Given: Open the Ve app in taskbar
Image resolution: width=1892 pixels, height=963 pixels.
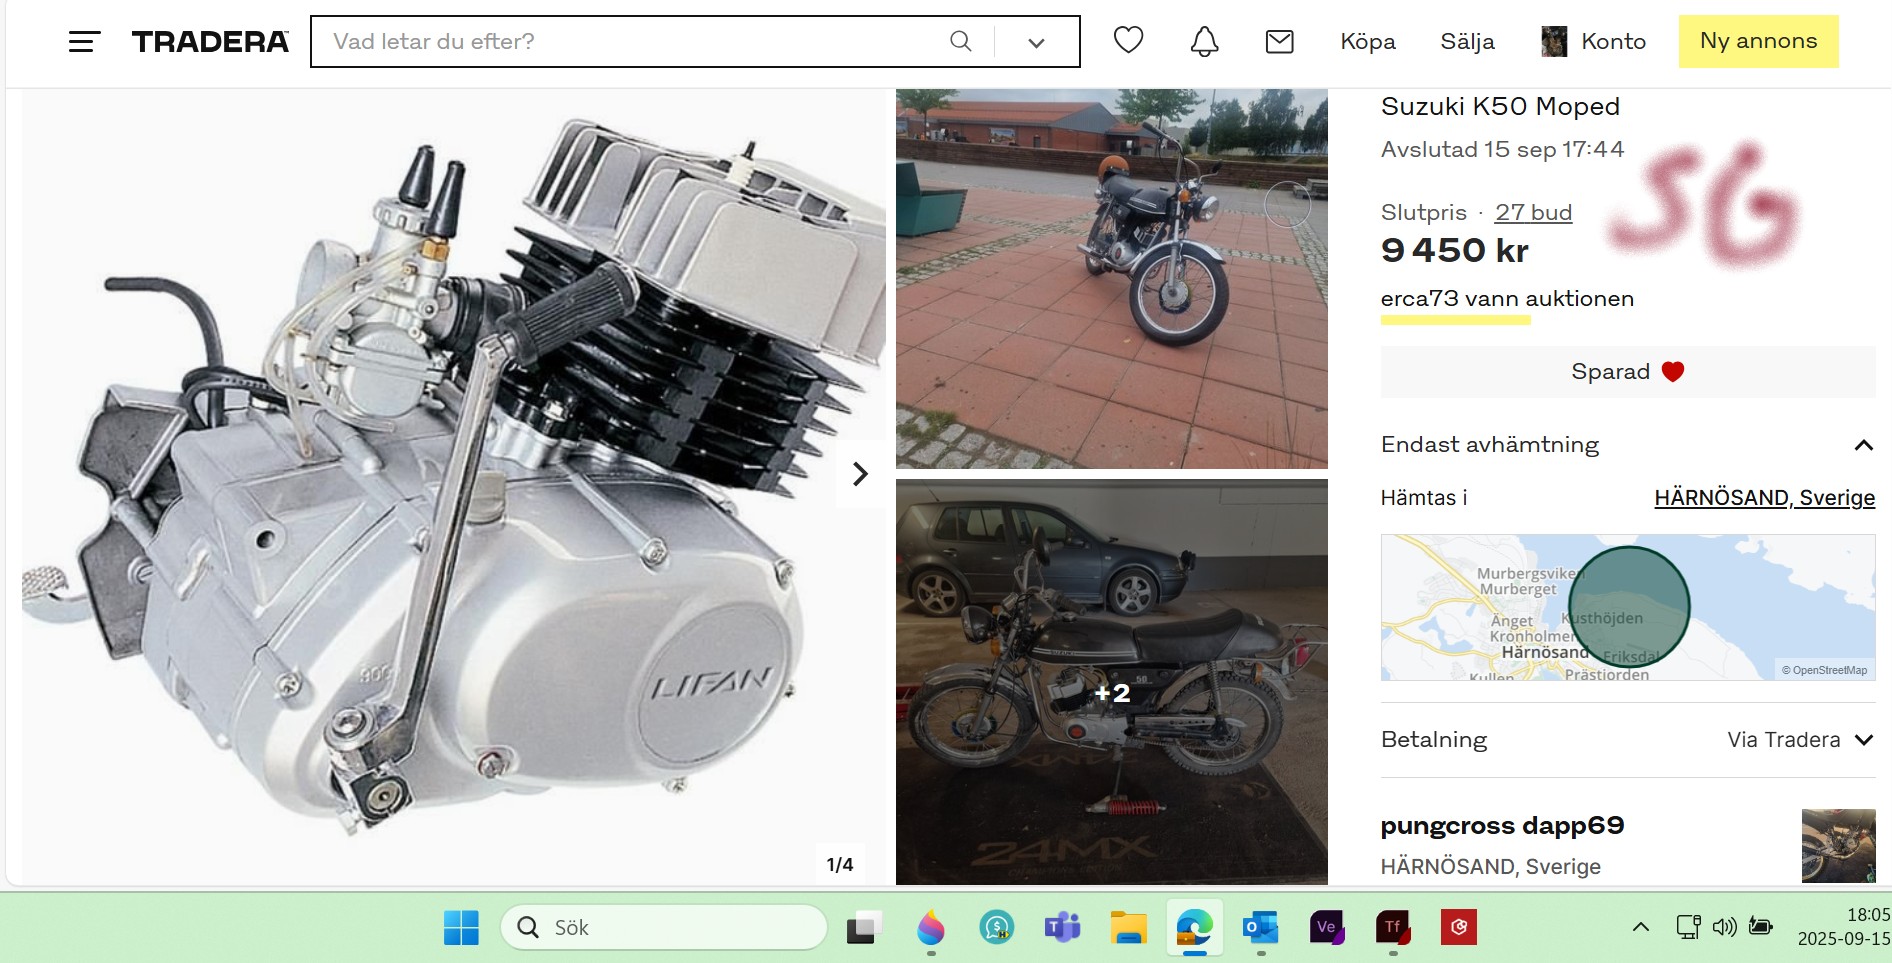Looking at the screenshot, I should click(1327, 928).
